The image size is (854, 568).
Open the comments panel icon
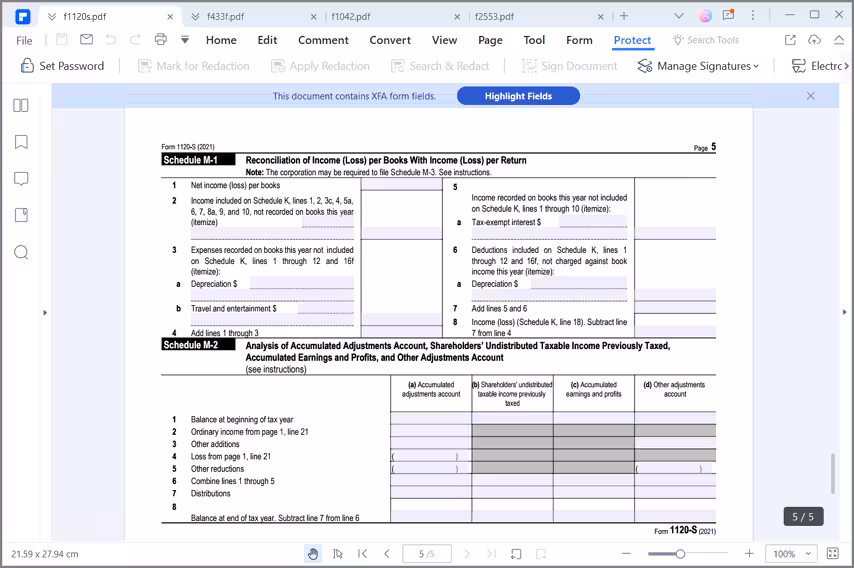pyautogui.click(x=21, y=179)
